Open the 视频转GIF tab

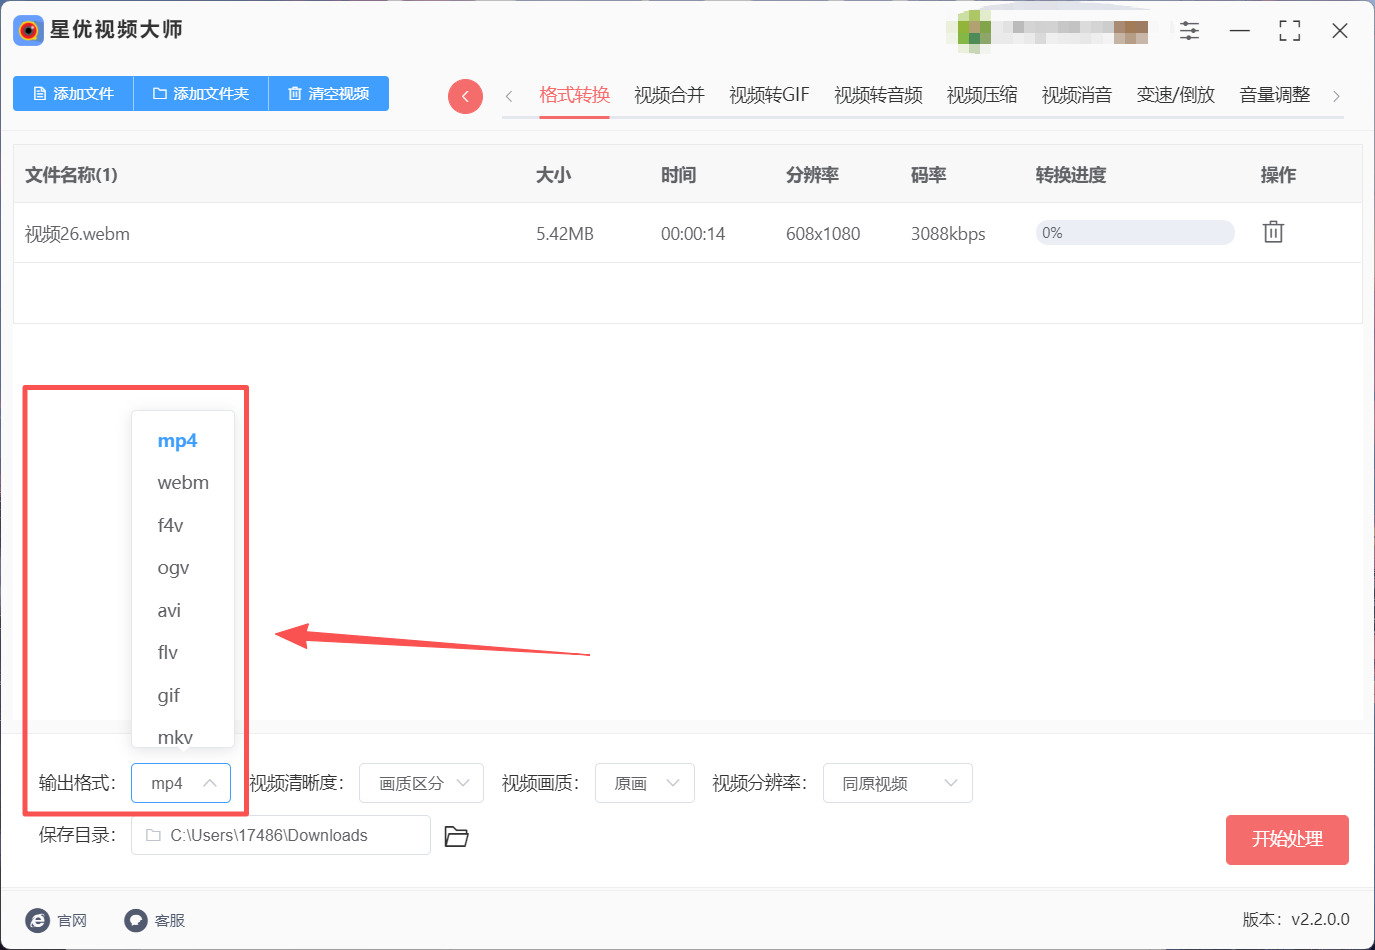click(x=769, y=95)
